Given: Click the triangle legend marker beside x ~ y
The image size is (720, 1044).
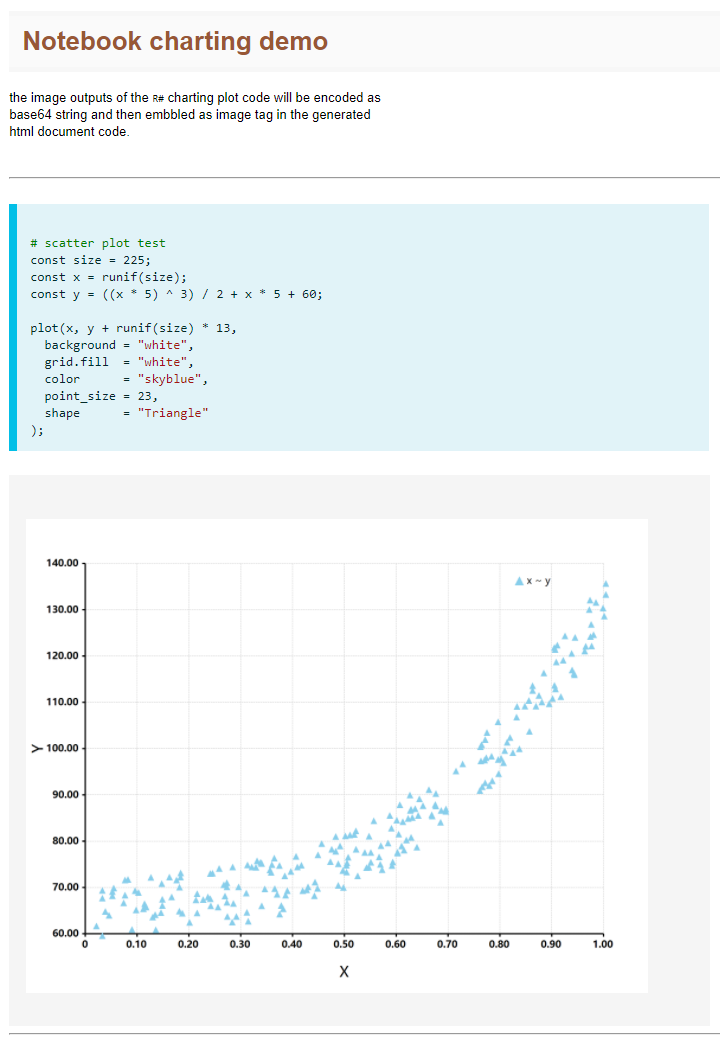Looking at the screenshot, I should coord(518,581).
